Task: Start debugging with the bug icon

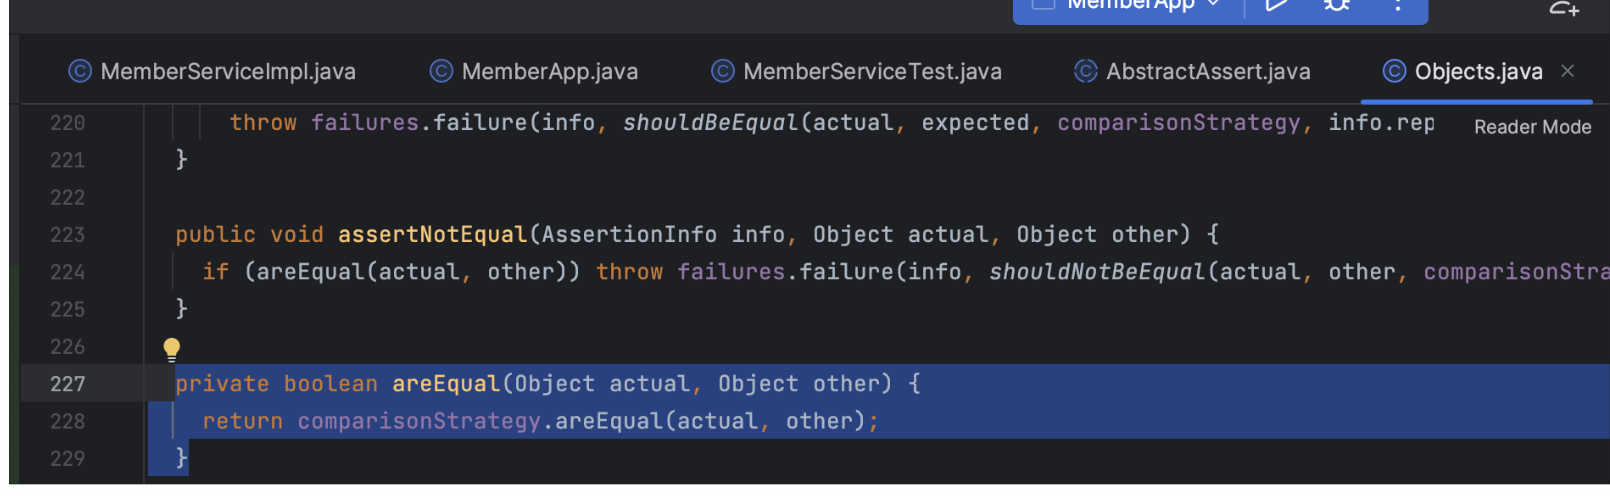Action: point(1337,5)
